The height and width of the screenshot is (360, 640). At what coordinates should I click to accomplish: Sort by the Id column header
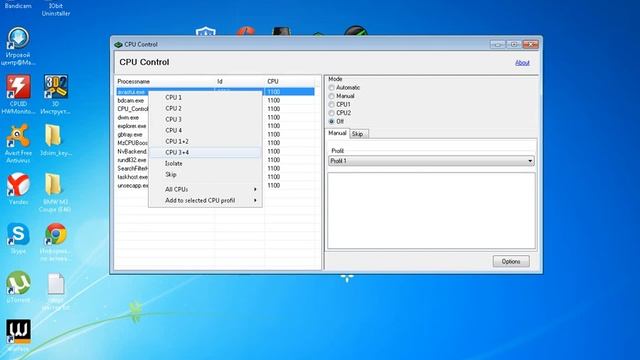coord(240,82)
